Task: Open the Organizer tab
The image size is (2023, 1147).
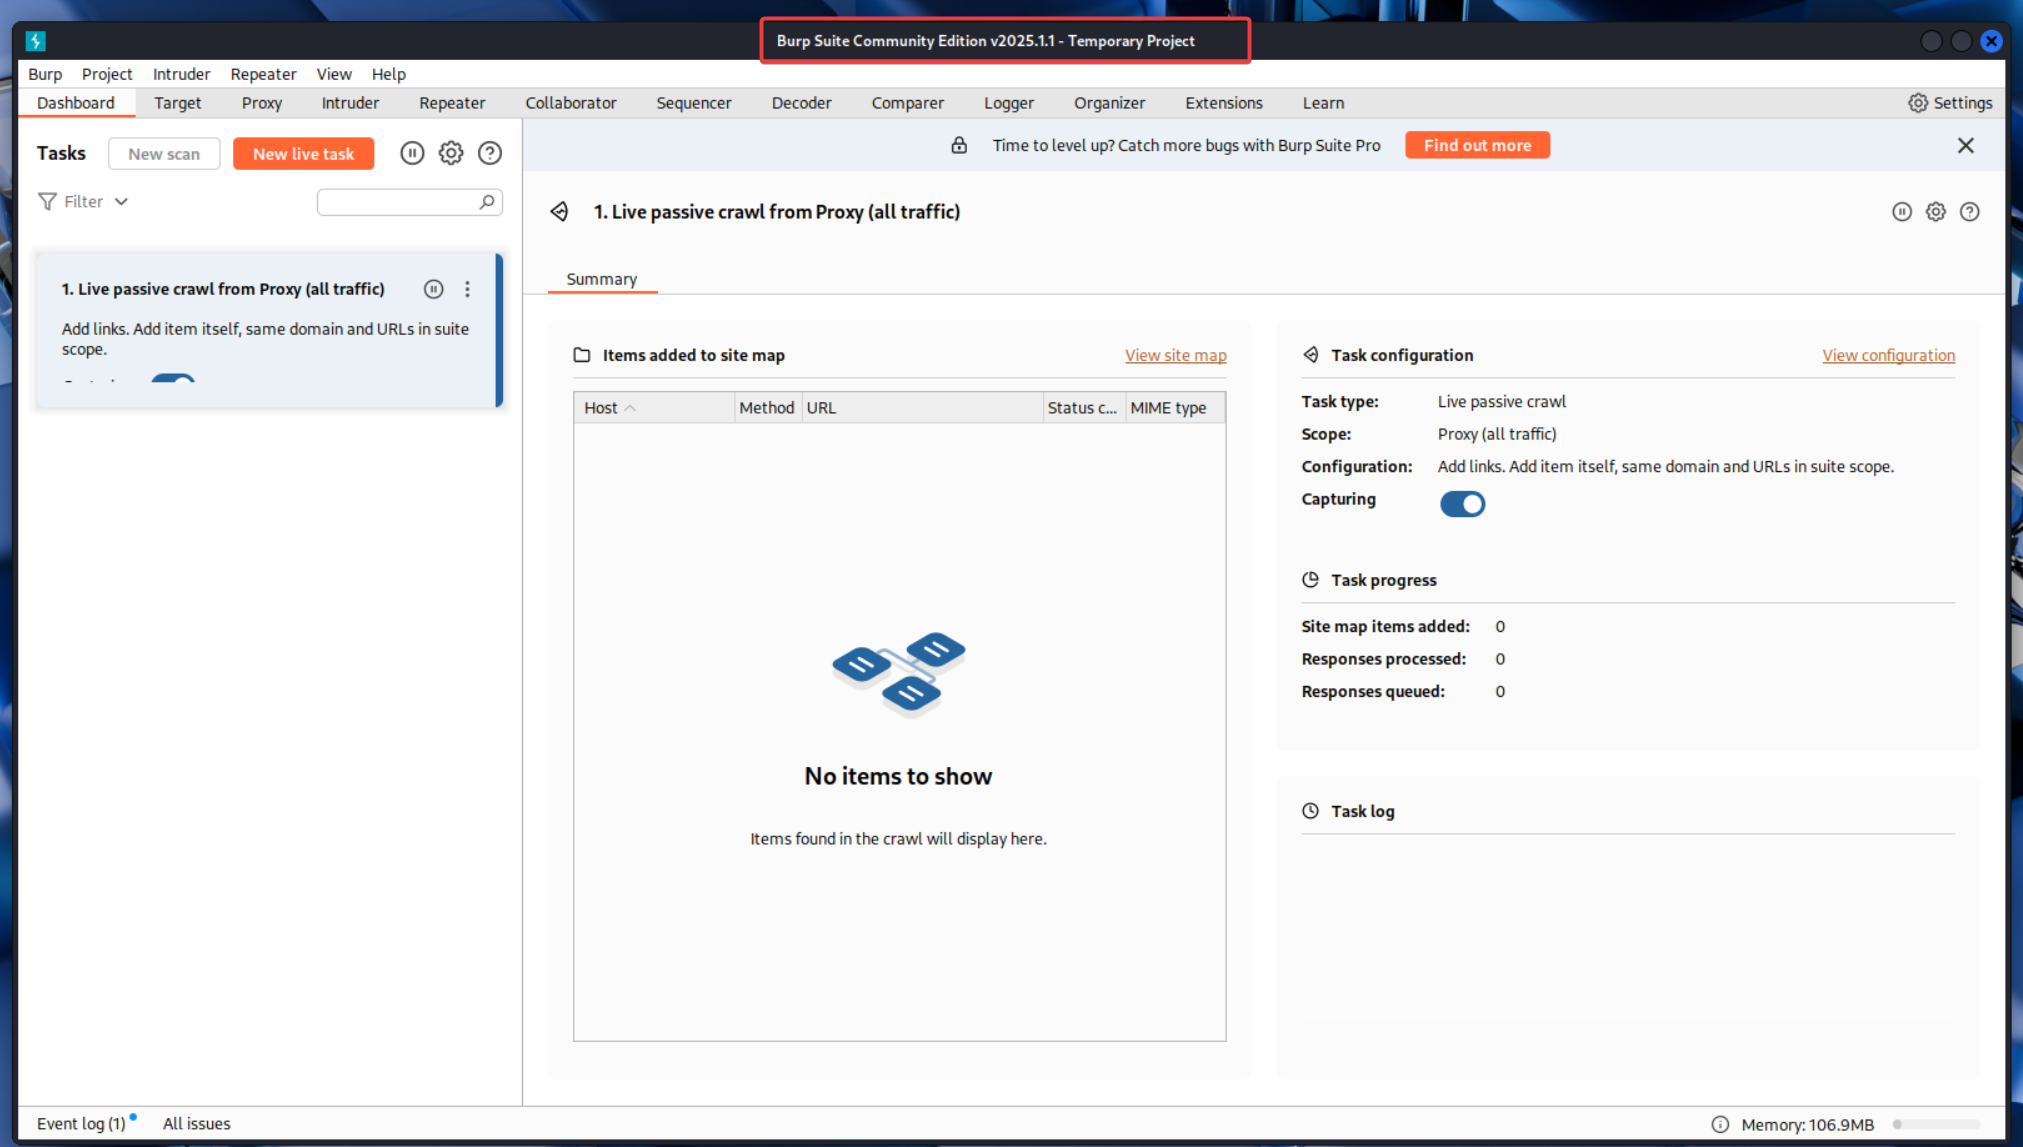Action: coord(1109,103)
